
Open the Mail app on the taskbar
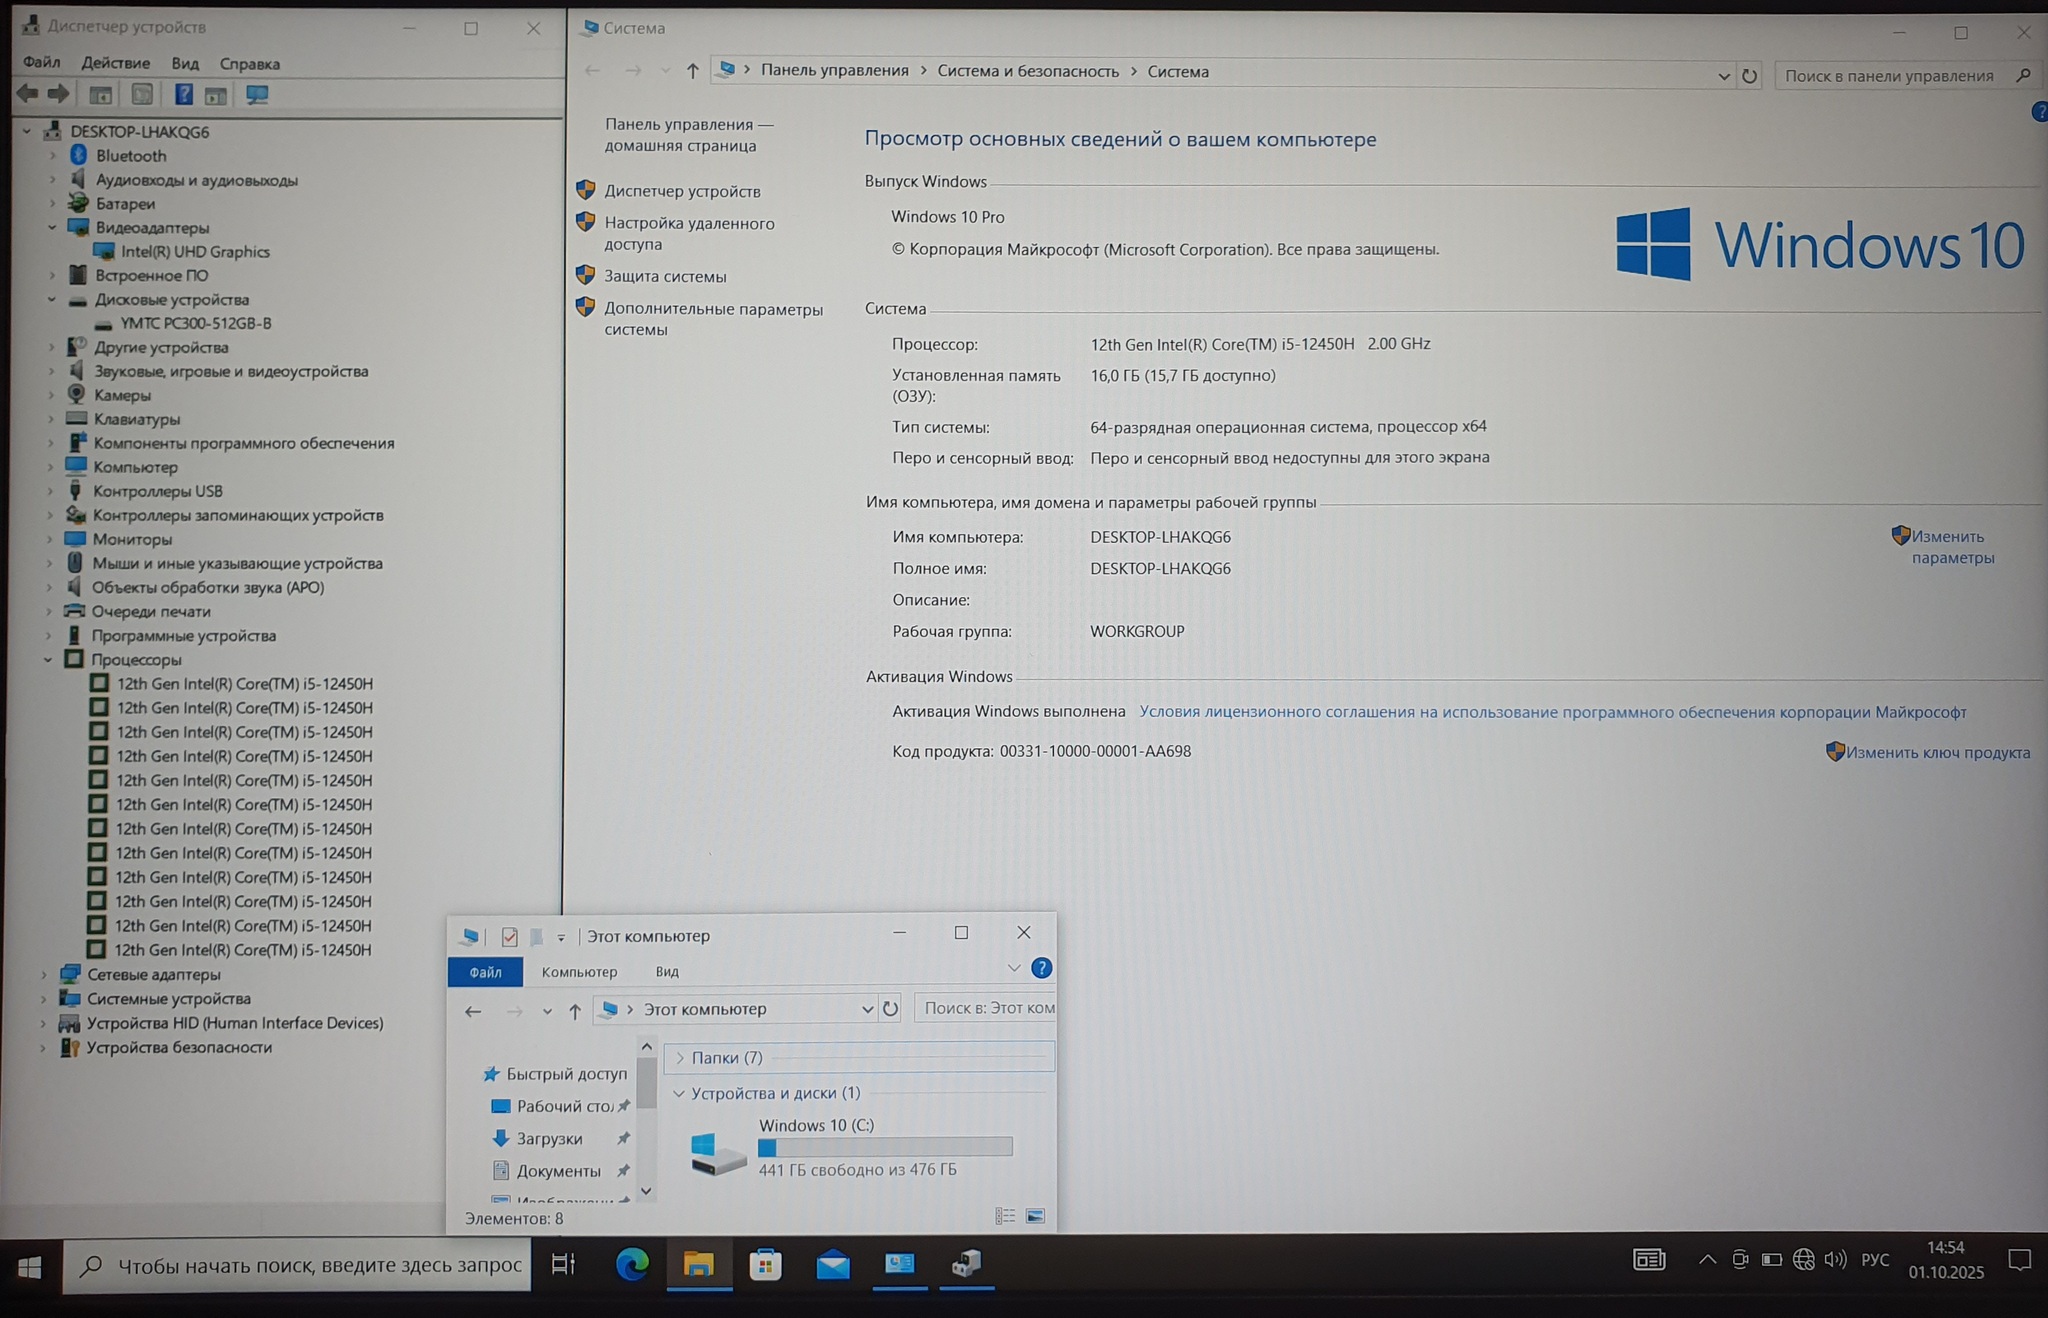(x=832, y=1265)
